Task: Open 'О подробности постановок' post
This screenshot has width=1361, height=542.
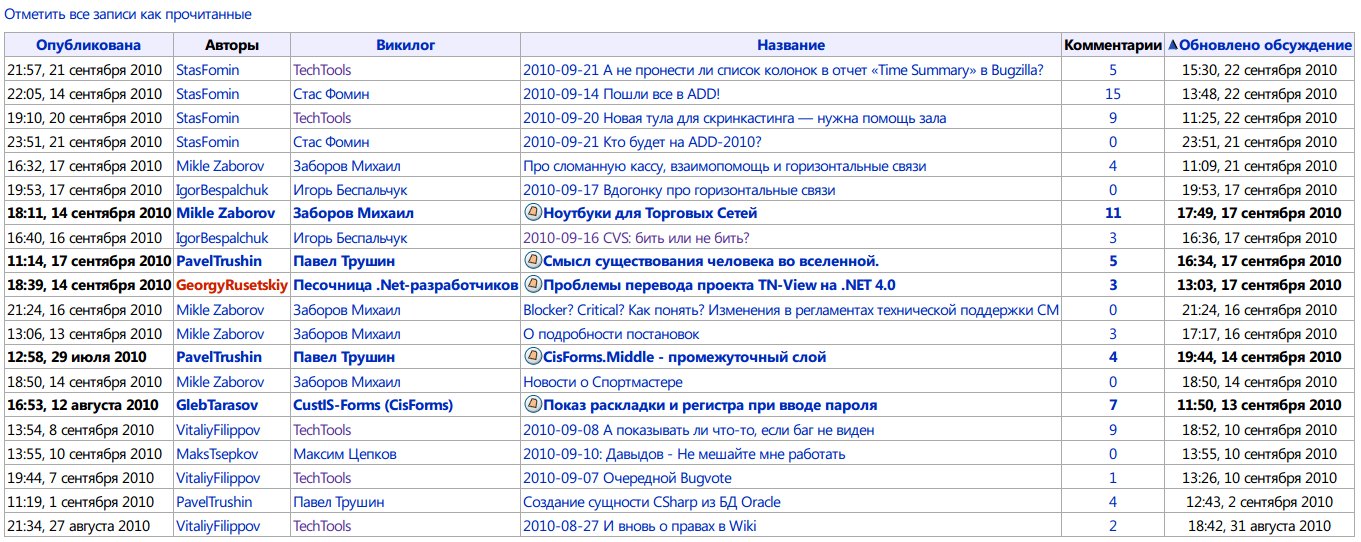Action: tap(611, 334)
